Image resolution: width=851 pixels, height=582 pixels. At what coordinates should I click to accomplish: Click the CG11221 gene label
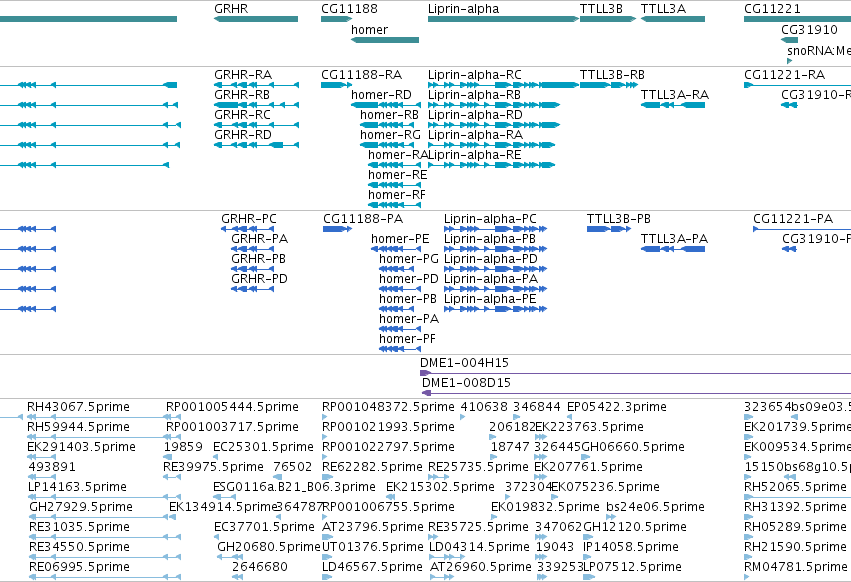point(772,9)
